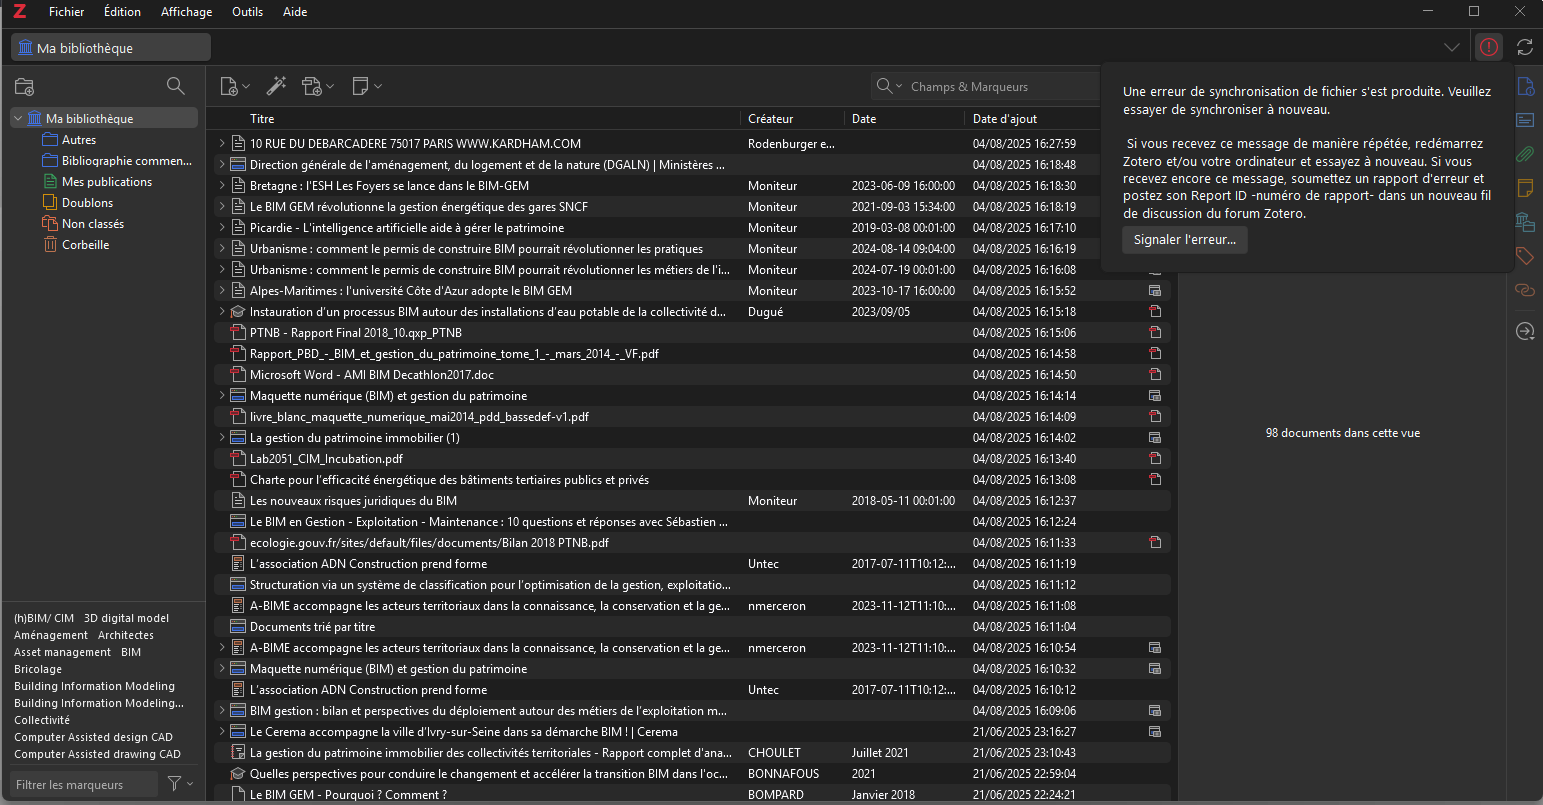The width and height of the screenshot is (1543, 805).
Task: Open the New Item toolbar button
Action: tap(233, 86)
